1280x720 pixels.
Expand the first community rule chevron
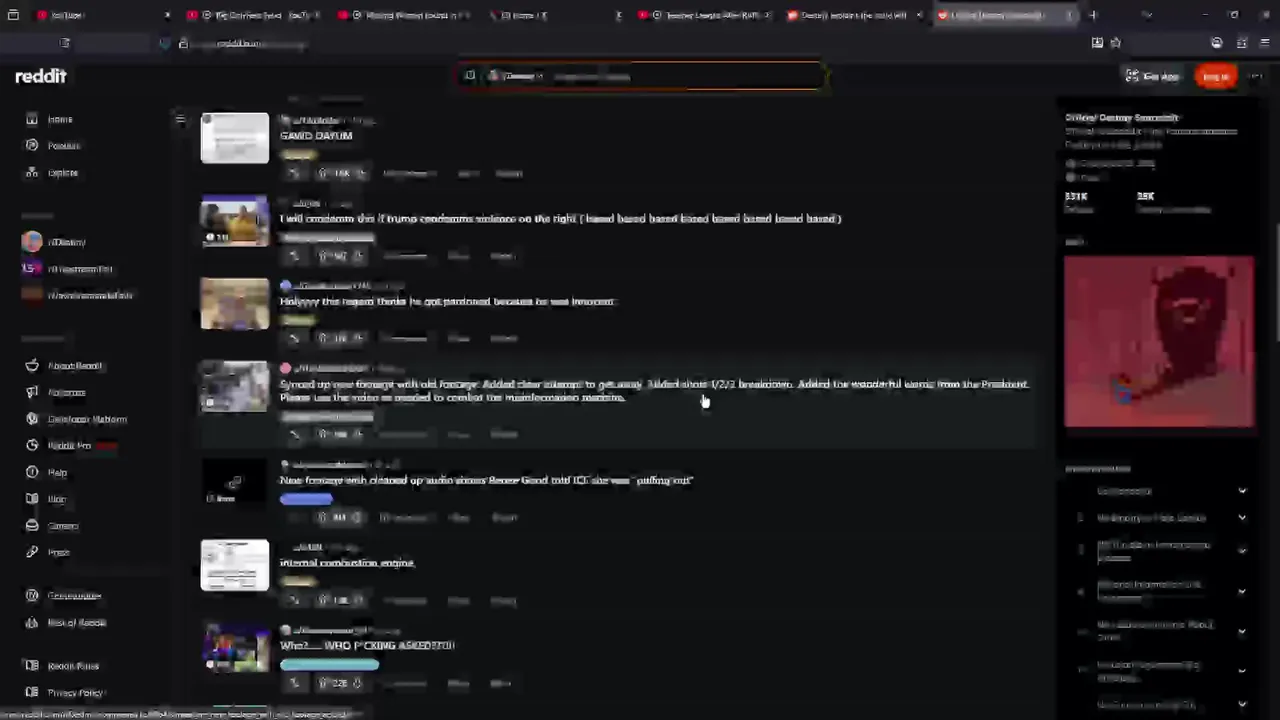pos(1242,491)
